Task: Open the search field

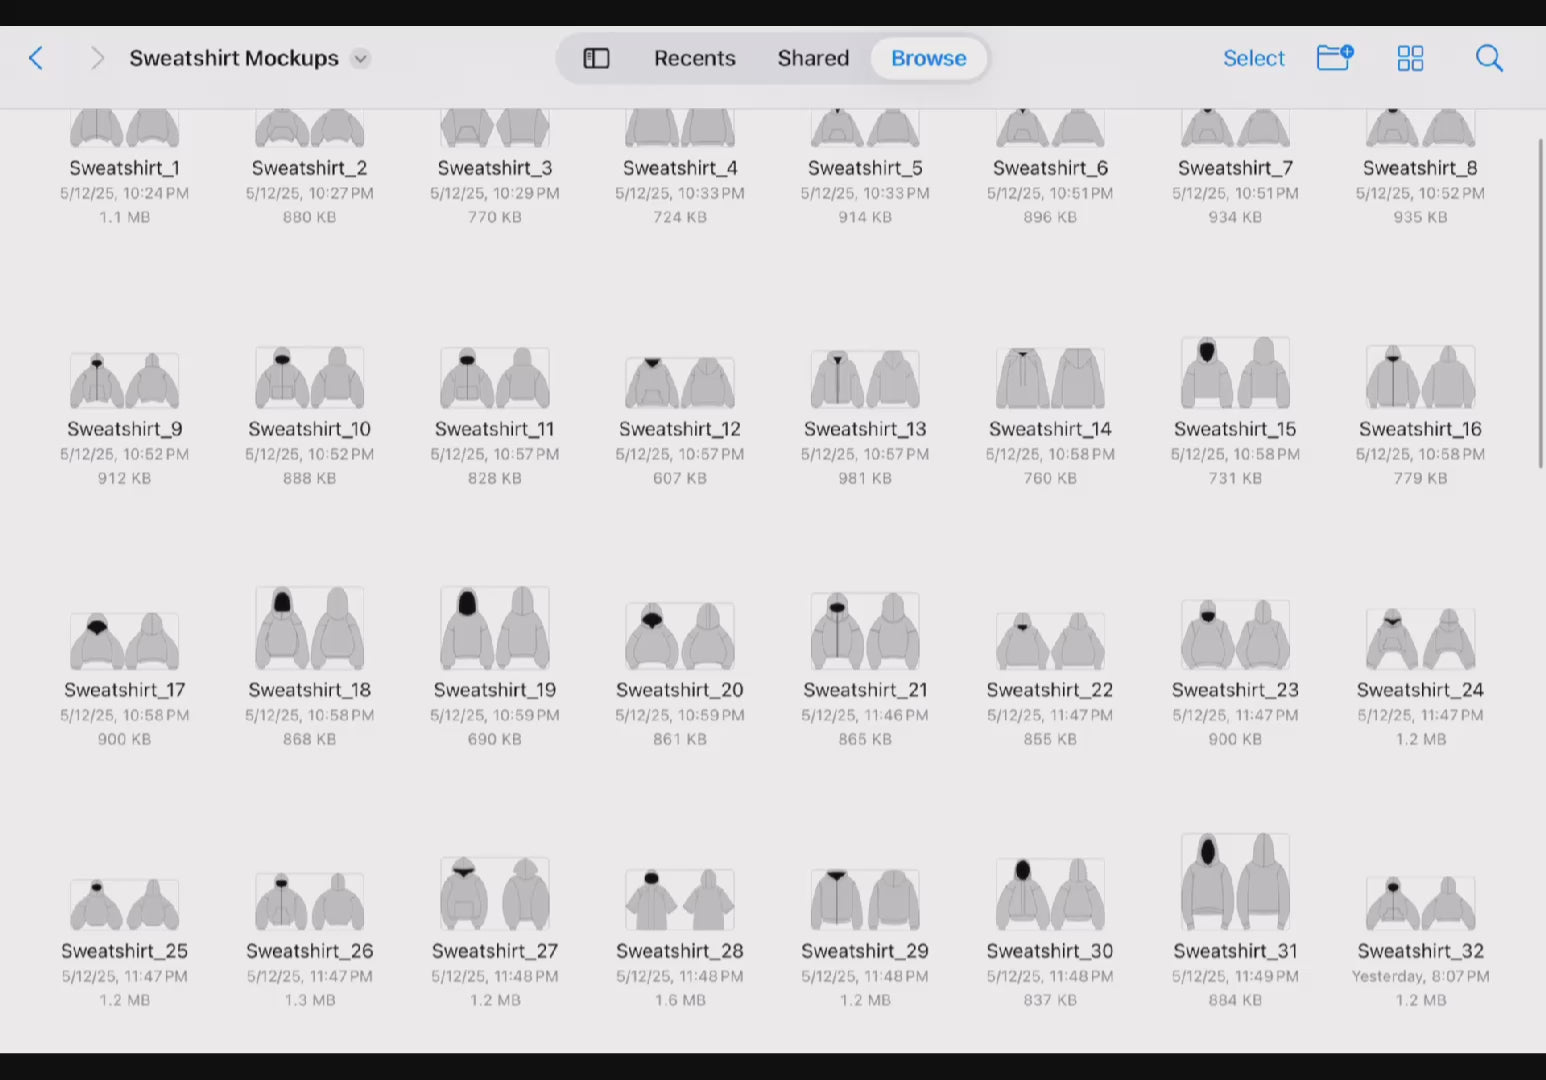Action: (1489, 58)
